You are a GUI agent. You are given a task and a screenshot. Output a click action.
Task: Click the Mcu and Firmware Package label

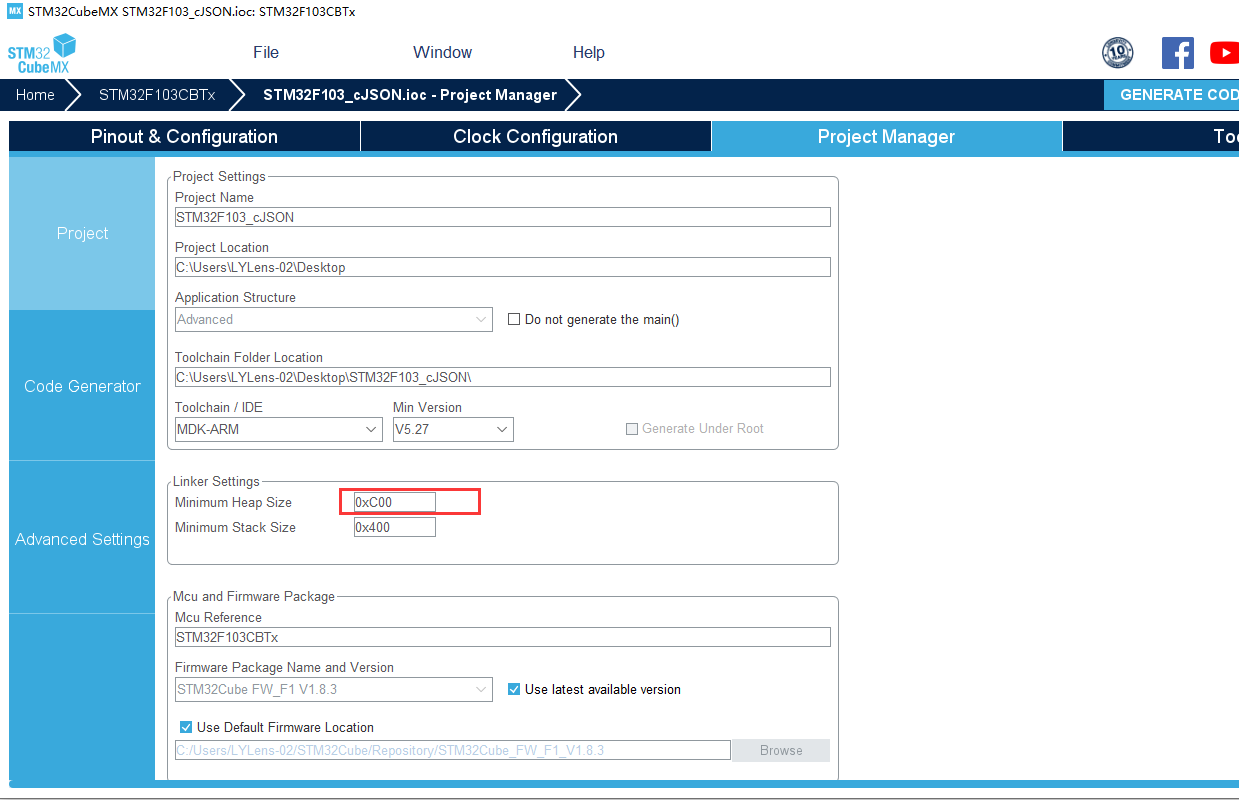254,596
